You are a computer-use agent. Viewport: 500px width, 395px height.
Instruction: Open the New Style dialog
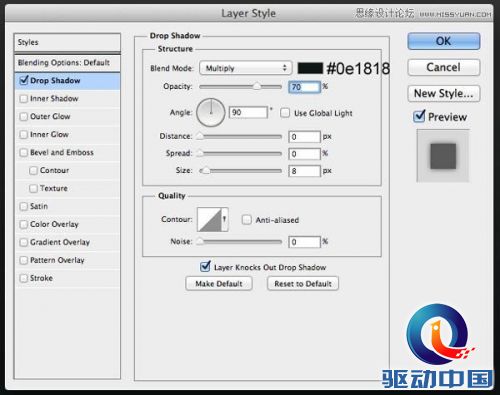[x=444, y=93]
